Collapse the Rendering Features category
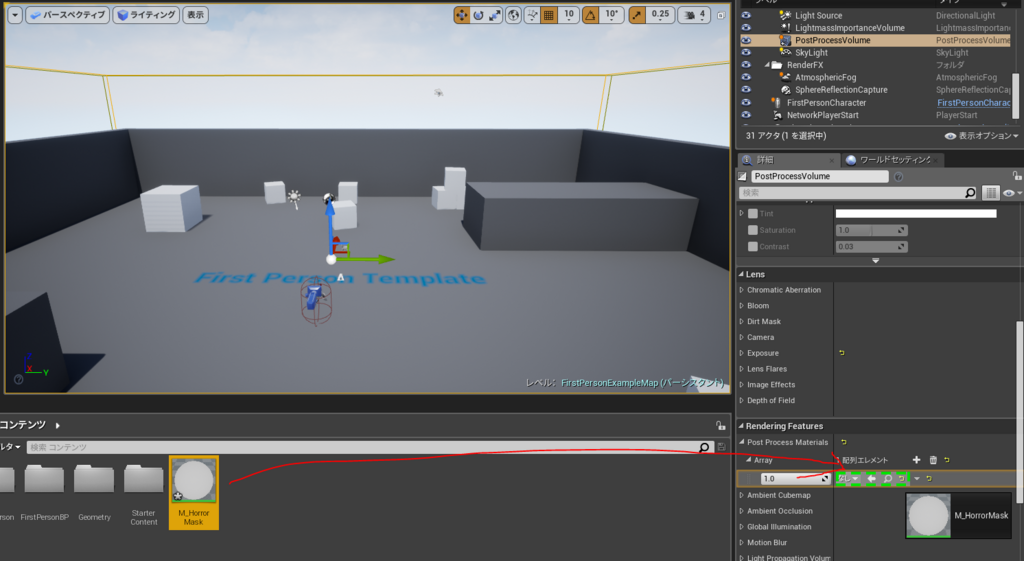The width and height of the screenshot is (1024, 561). click(741, 426)
